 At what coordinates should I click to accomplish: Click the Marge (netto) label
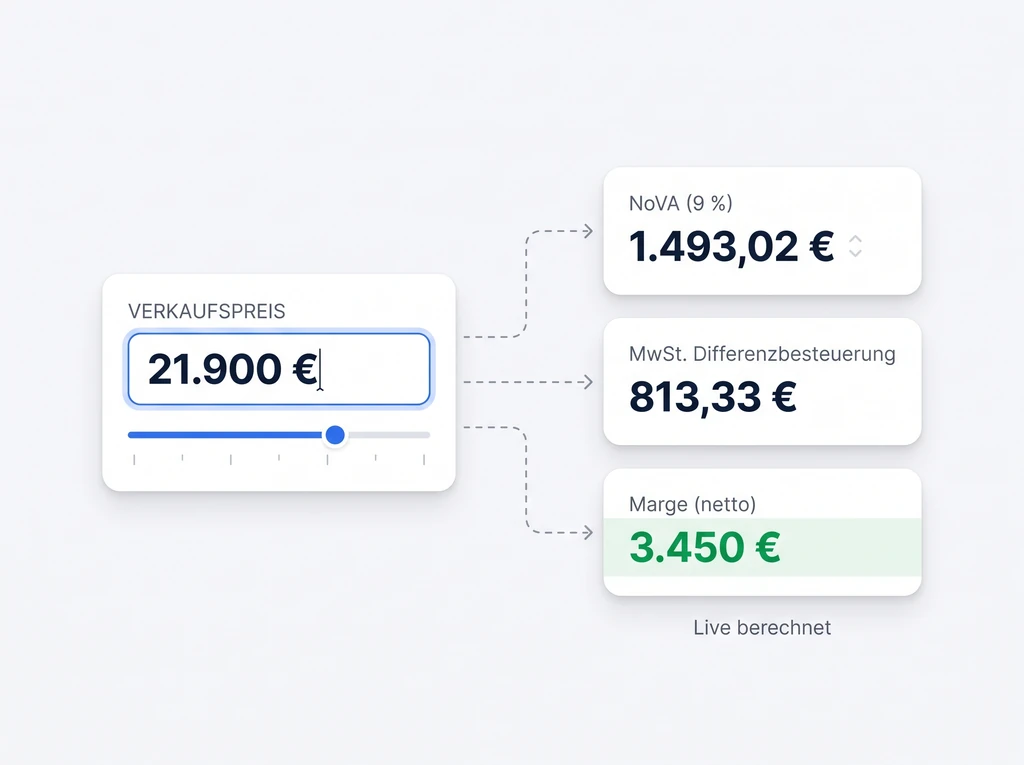pos(693,505)
